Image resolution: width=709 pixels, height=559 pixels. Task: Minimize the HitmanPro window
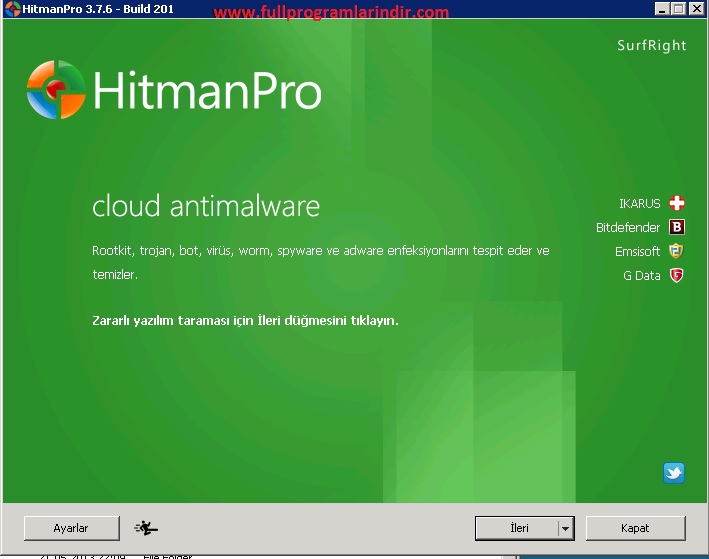click(x=664, y=9)
